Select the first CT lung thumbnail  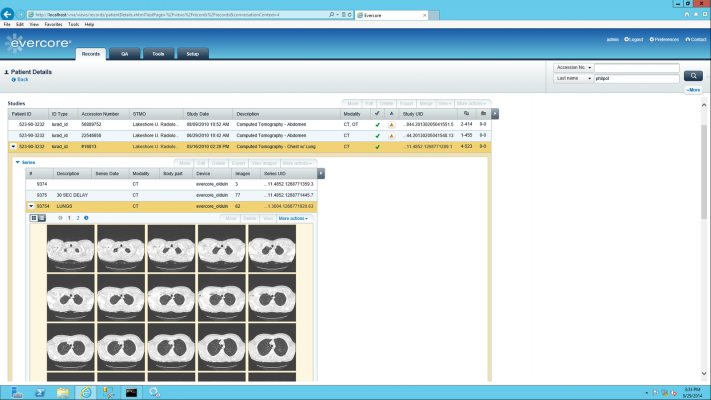tap(71, 246)
